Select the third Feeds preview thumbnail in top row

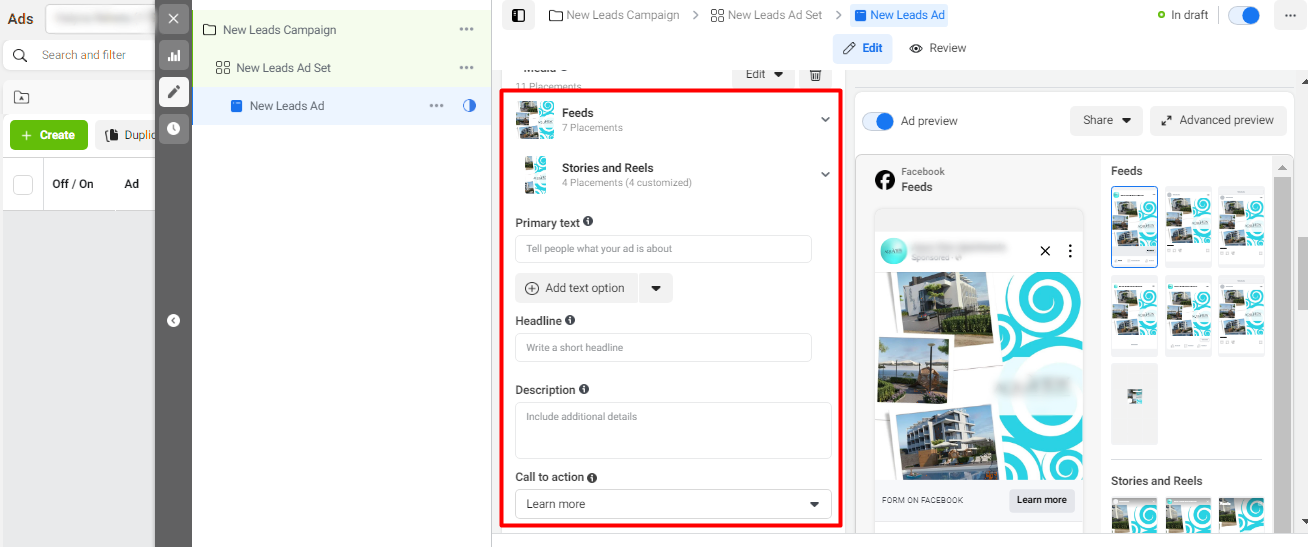click(x=1241, y=226)
